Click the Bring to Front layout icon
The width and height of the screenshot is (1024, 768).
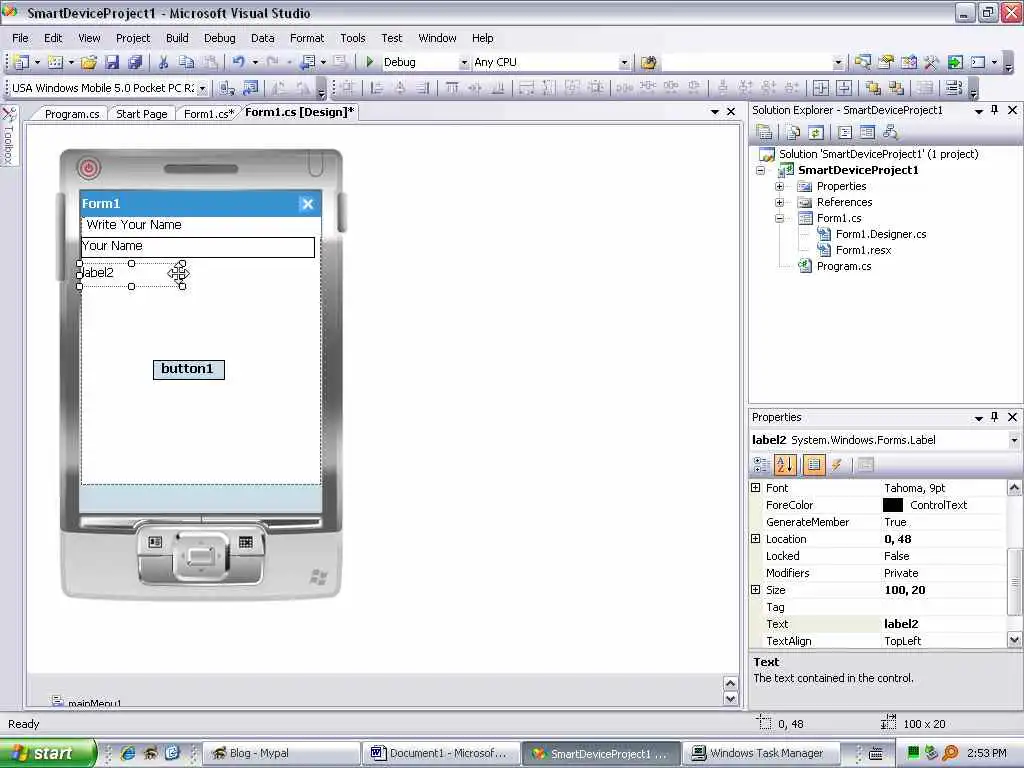coord(872,88)
